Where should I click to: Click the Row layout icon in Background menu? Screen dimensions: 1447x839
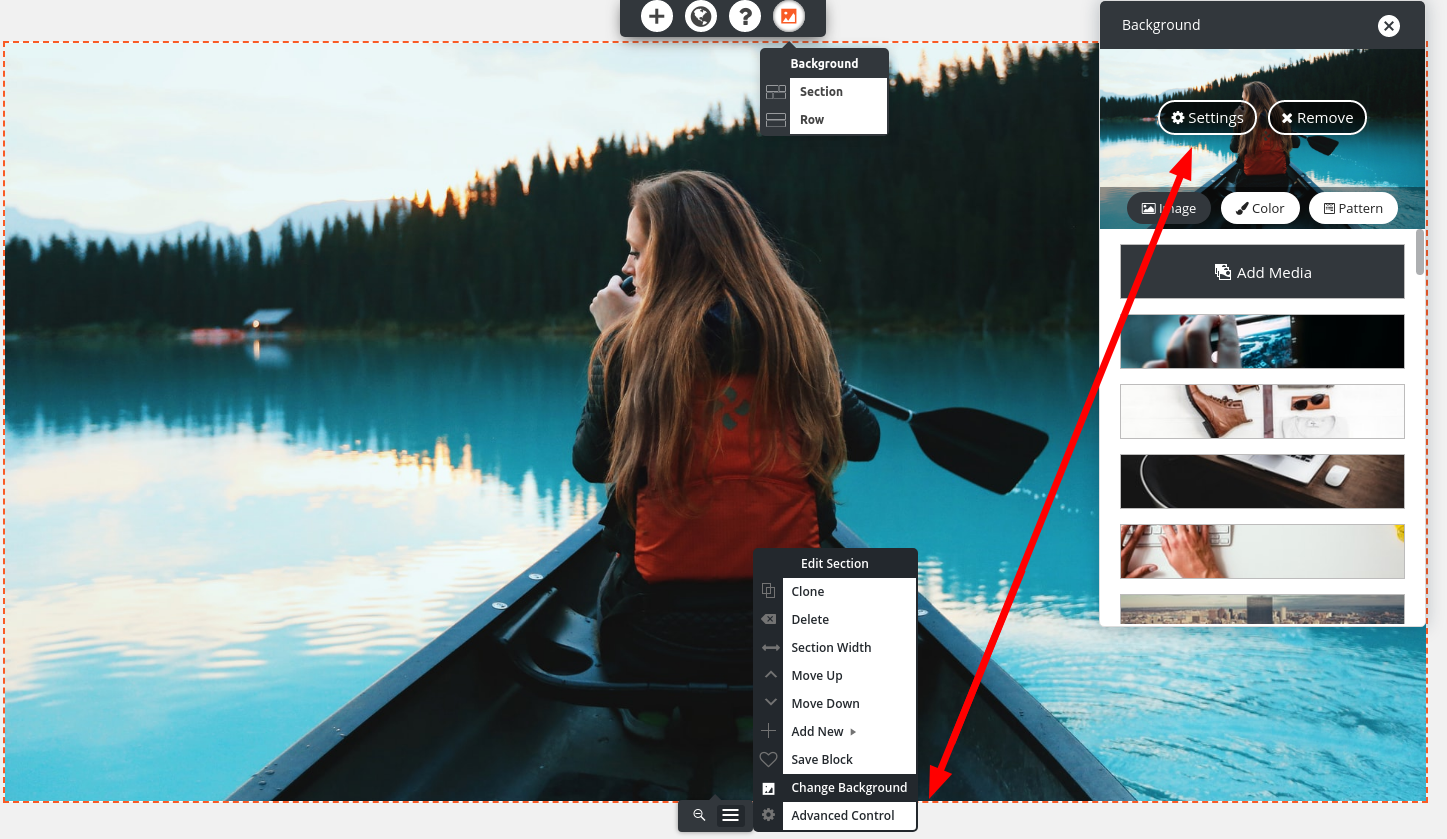click(x=775, y=120)
